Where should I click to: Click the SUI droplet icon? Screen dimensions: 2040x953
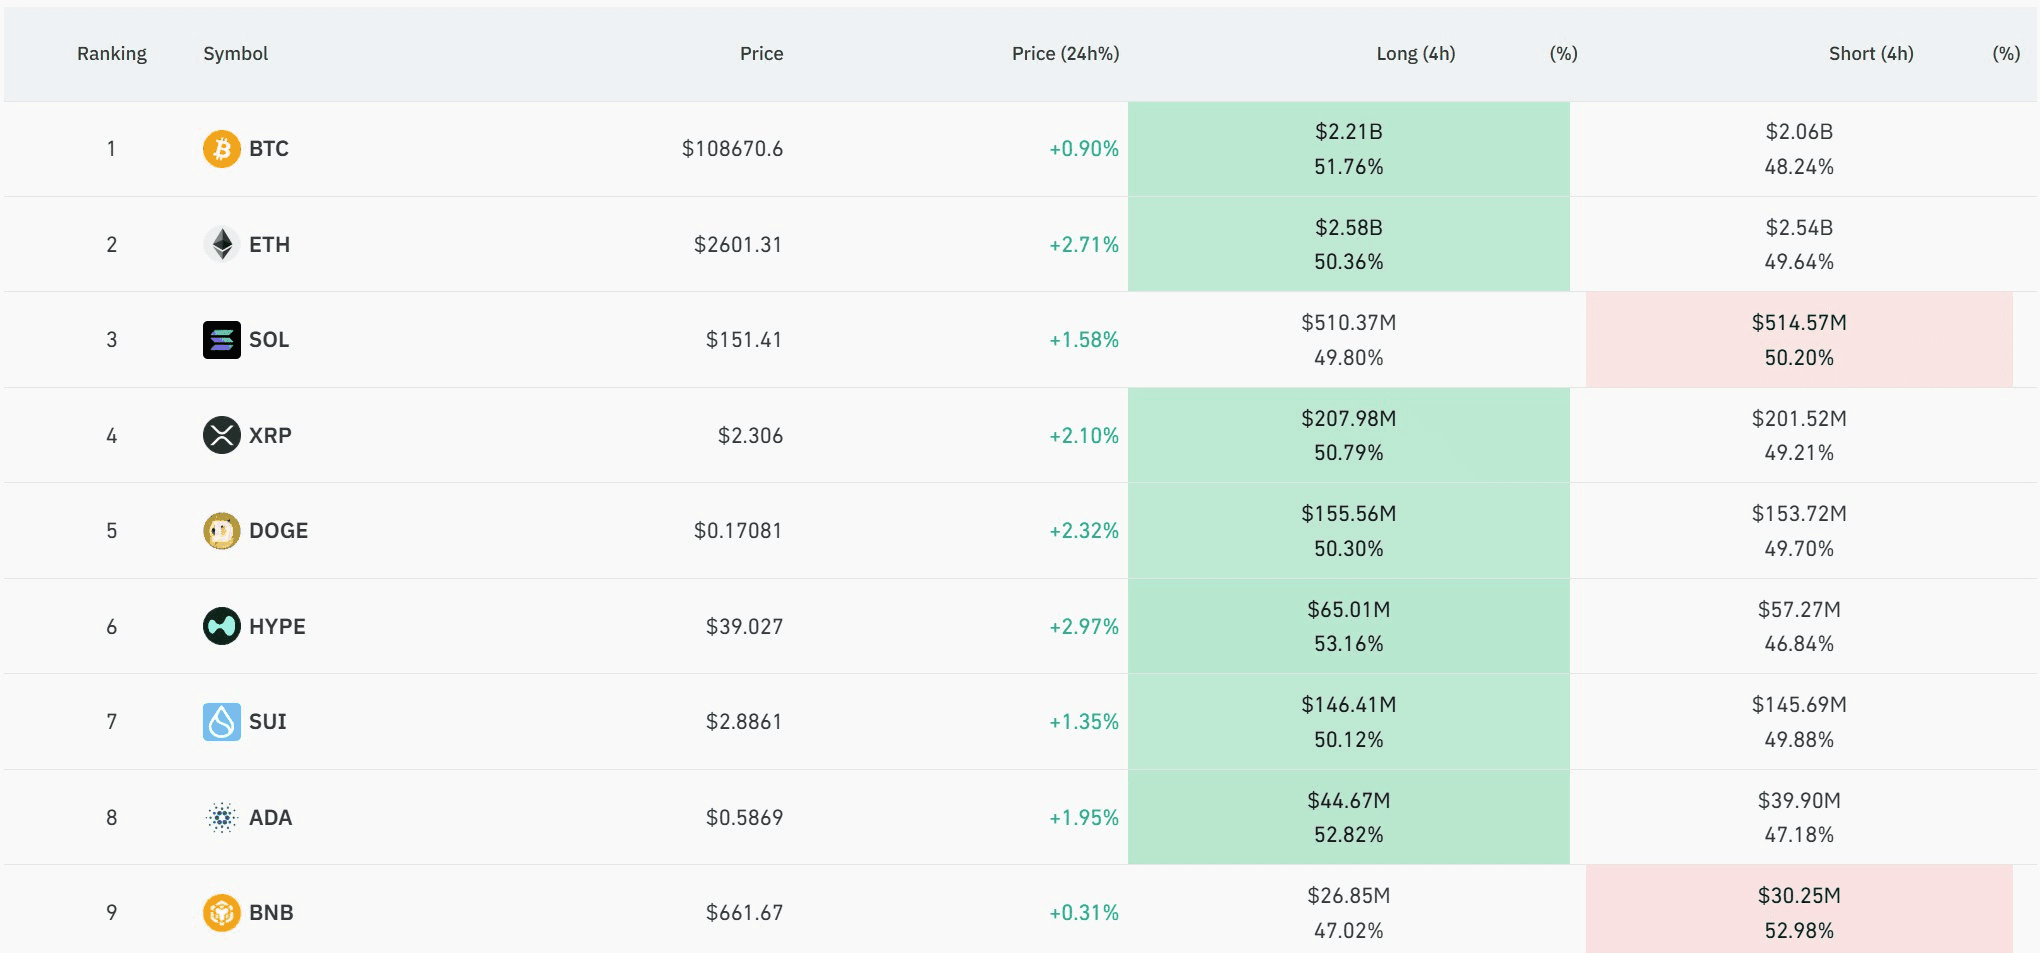point(221,722)
